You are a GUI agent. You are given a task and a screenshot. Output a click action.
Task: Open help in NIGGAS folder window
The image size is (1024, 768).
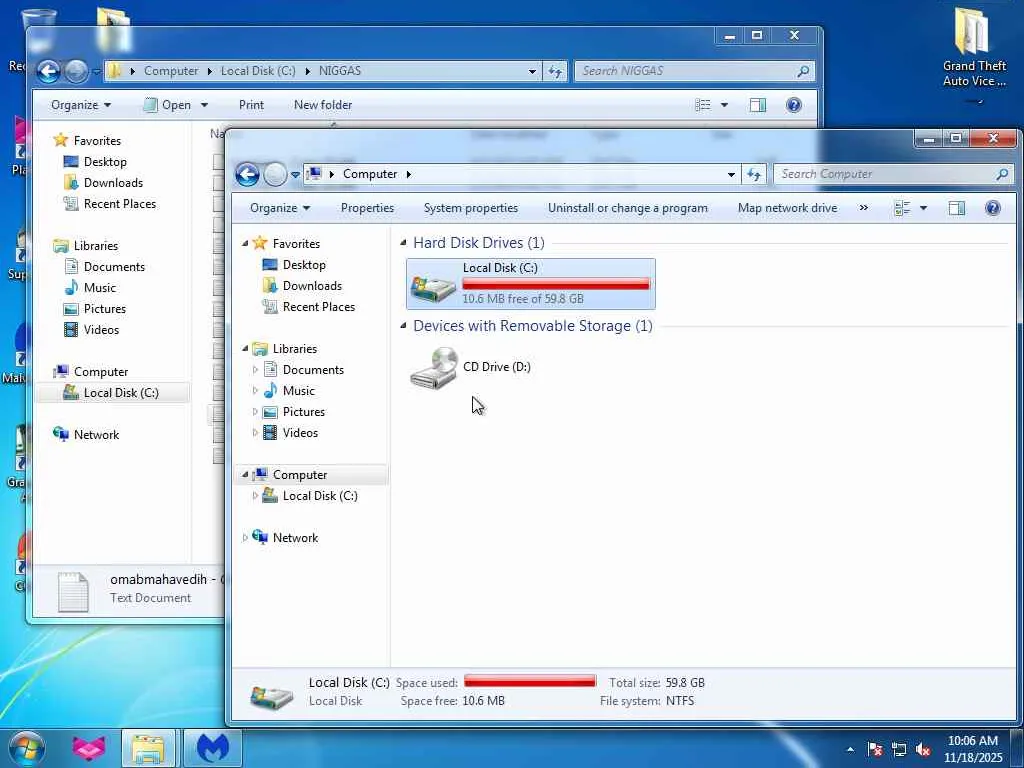click(x=793, y=105)
